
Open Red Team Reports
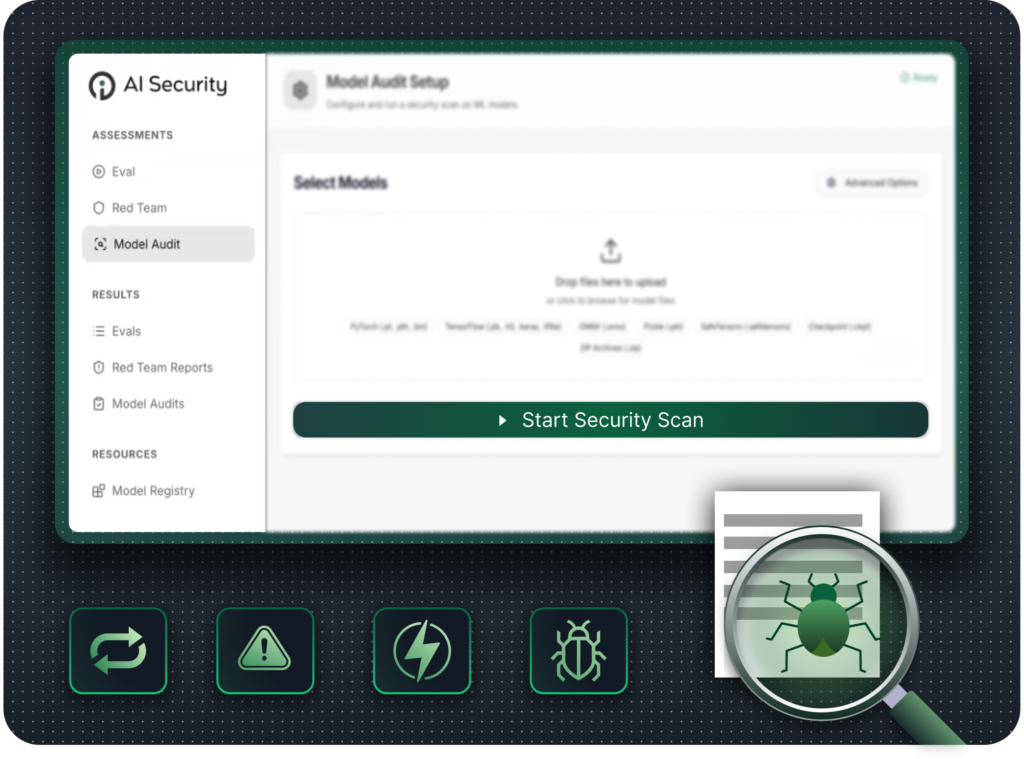(x=161, y=367)
